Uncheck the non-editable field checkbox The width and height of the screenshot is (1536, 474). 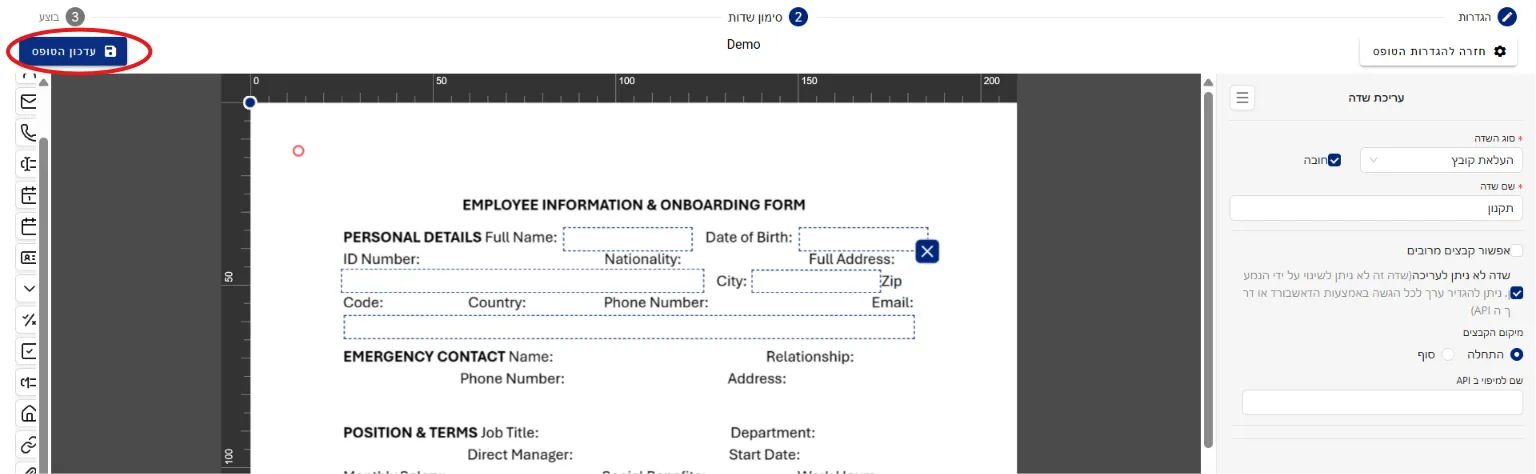click(x=1517, y=293)
